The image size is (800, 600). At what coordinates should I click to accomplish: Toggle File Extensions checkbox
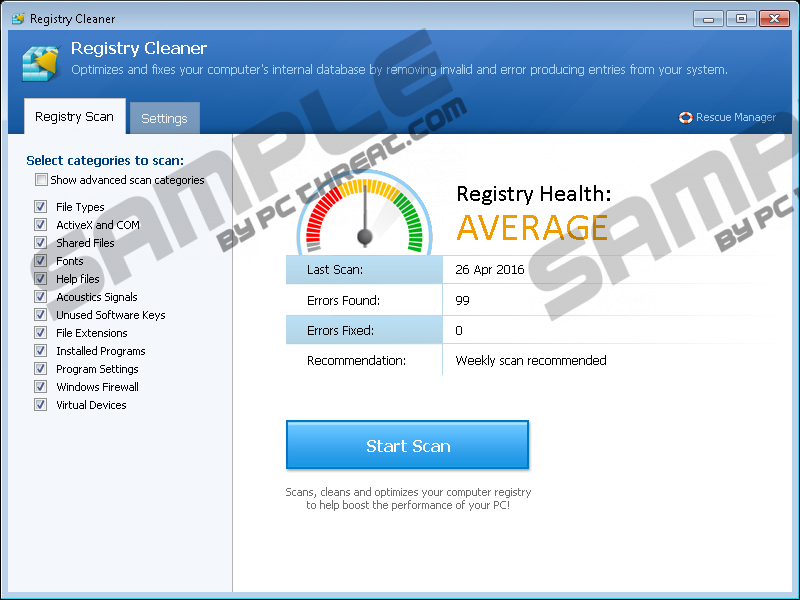[40, 333]
